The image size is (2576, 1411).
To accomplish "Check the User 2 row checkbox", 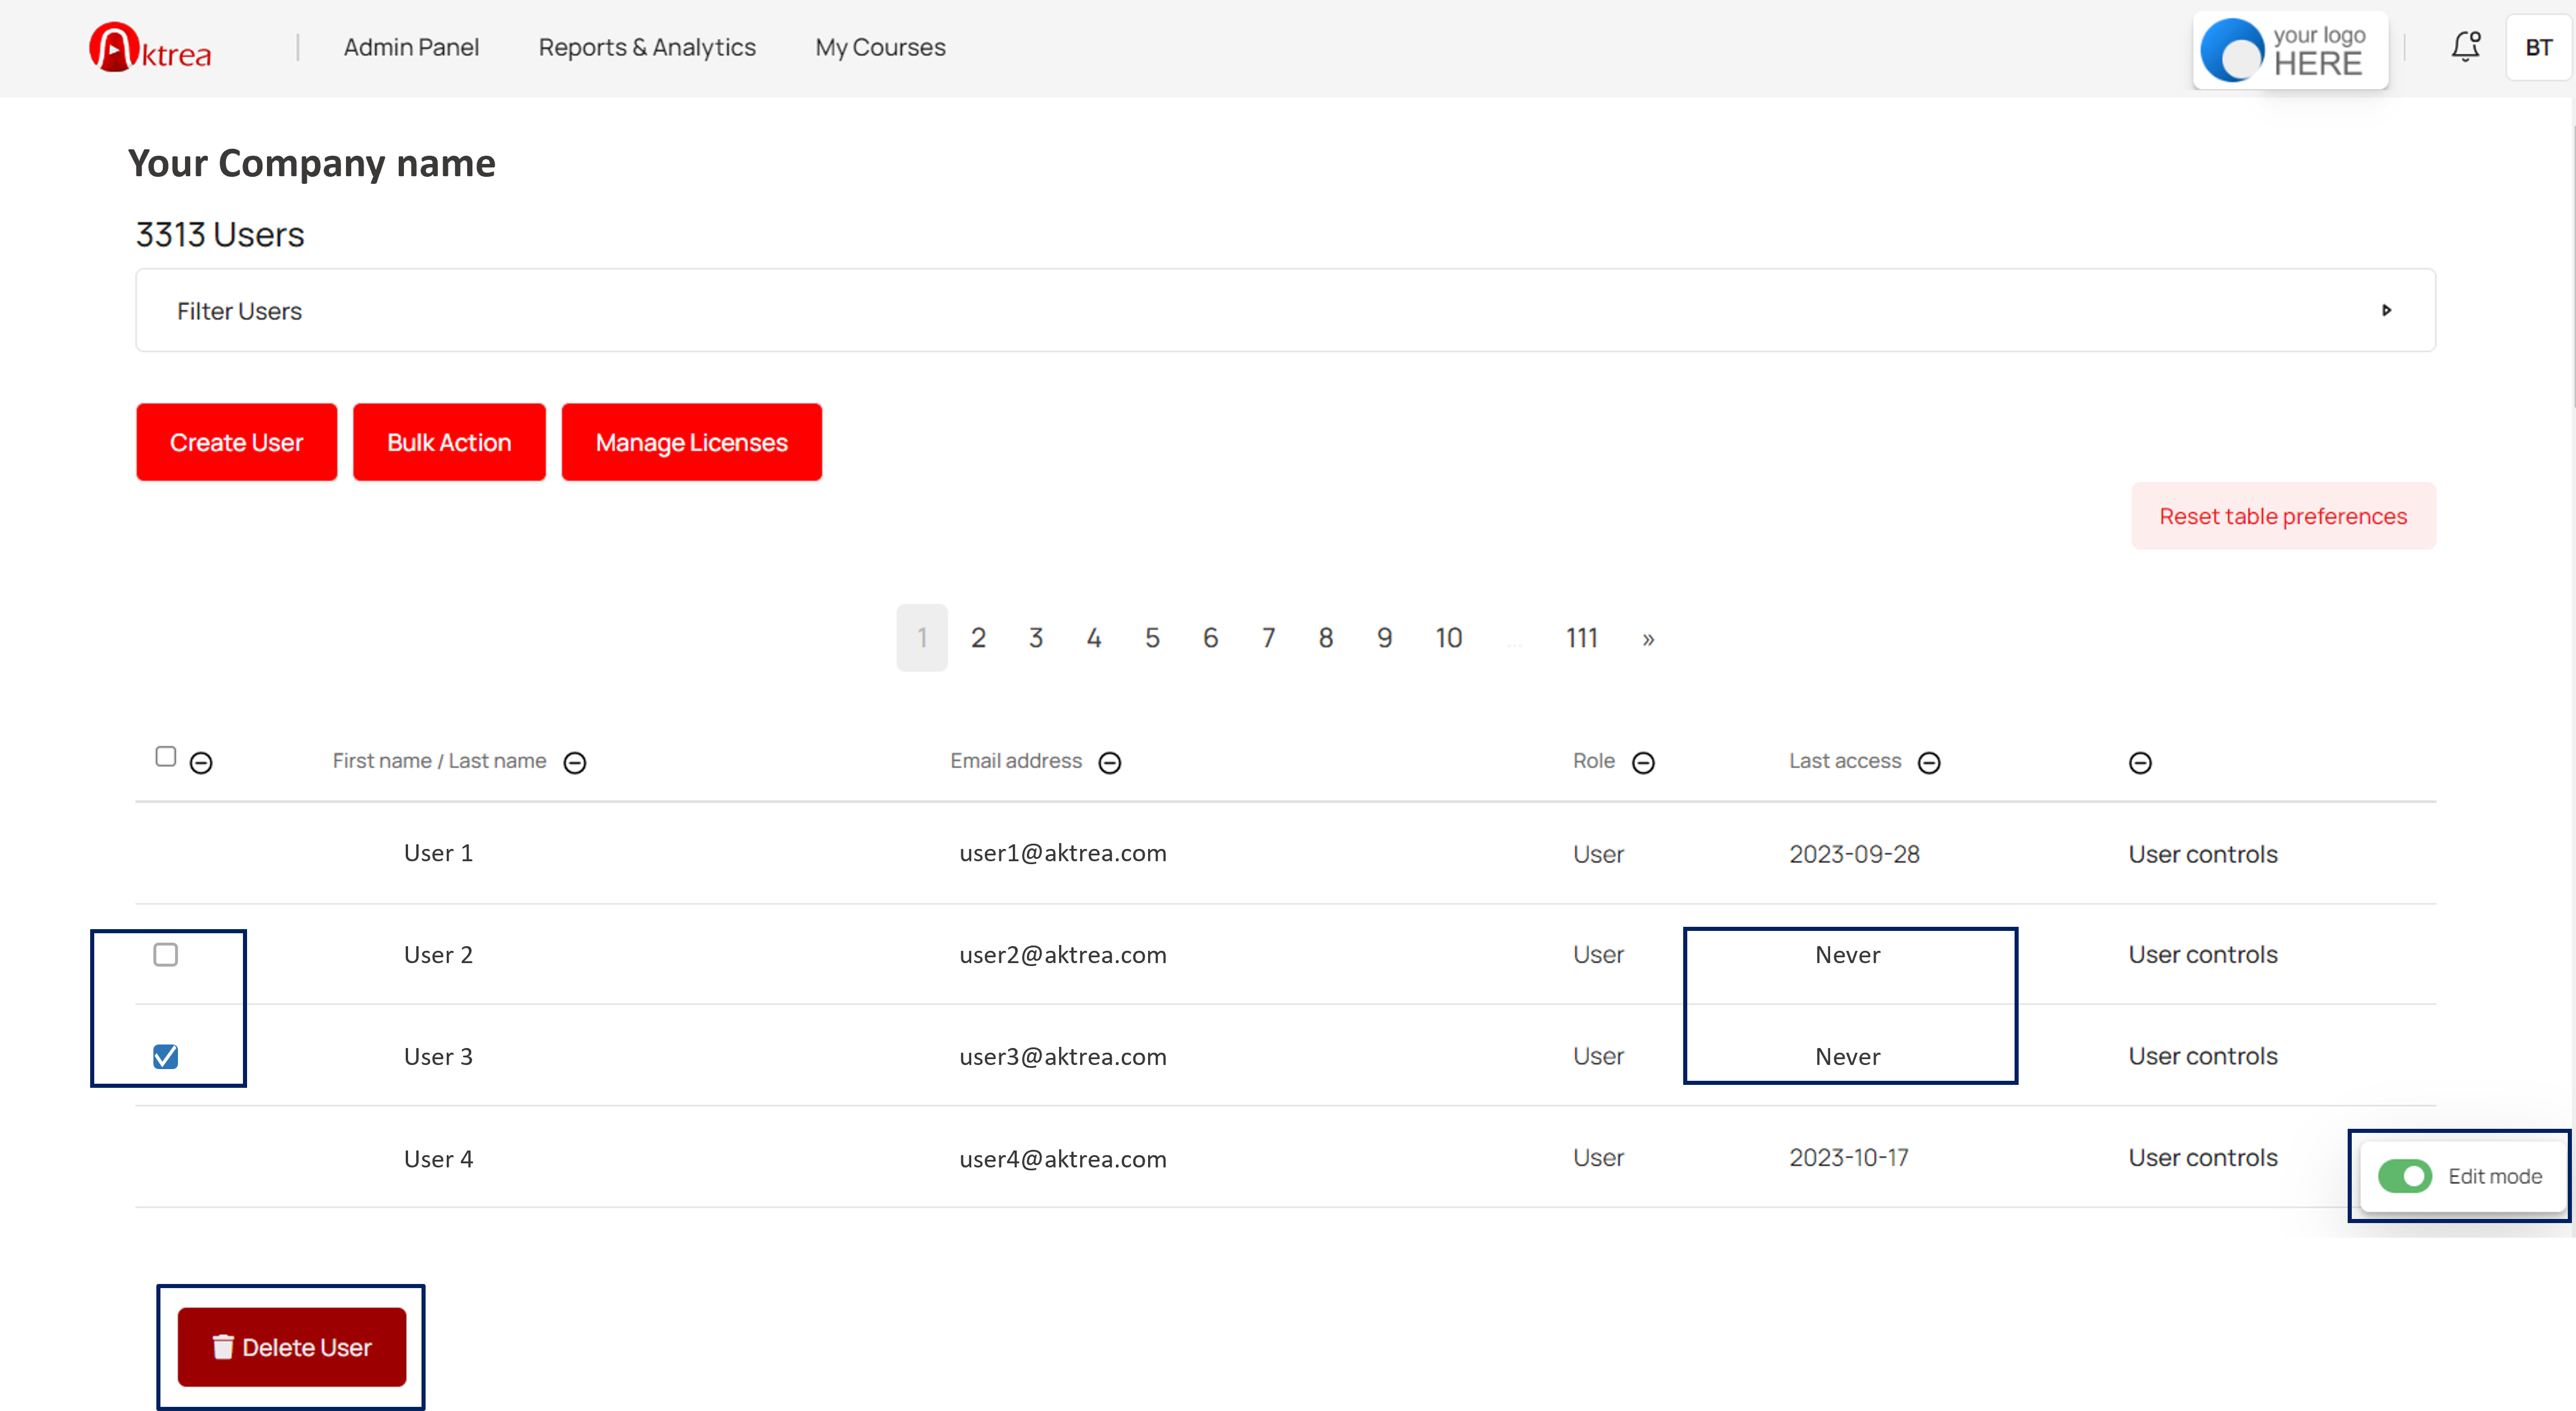I will point(166,954).
